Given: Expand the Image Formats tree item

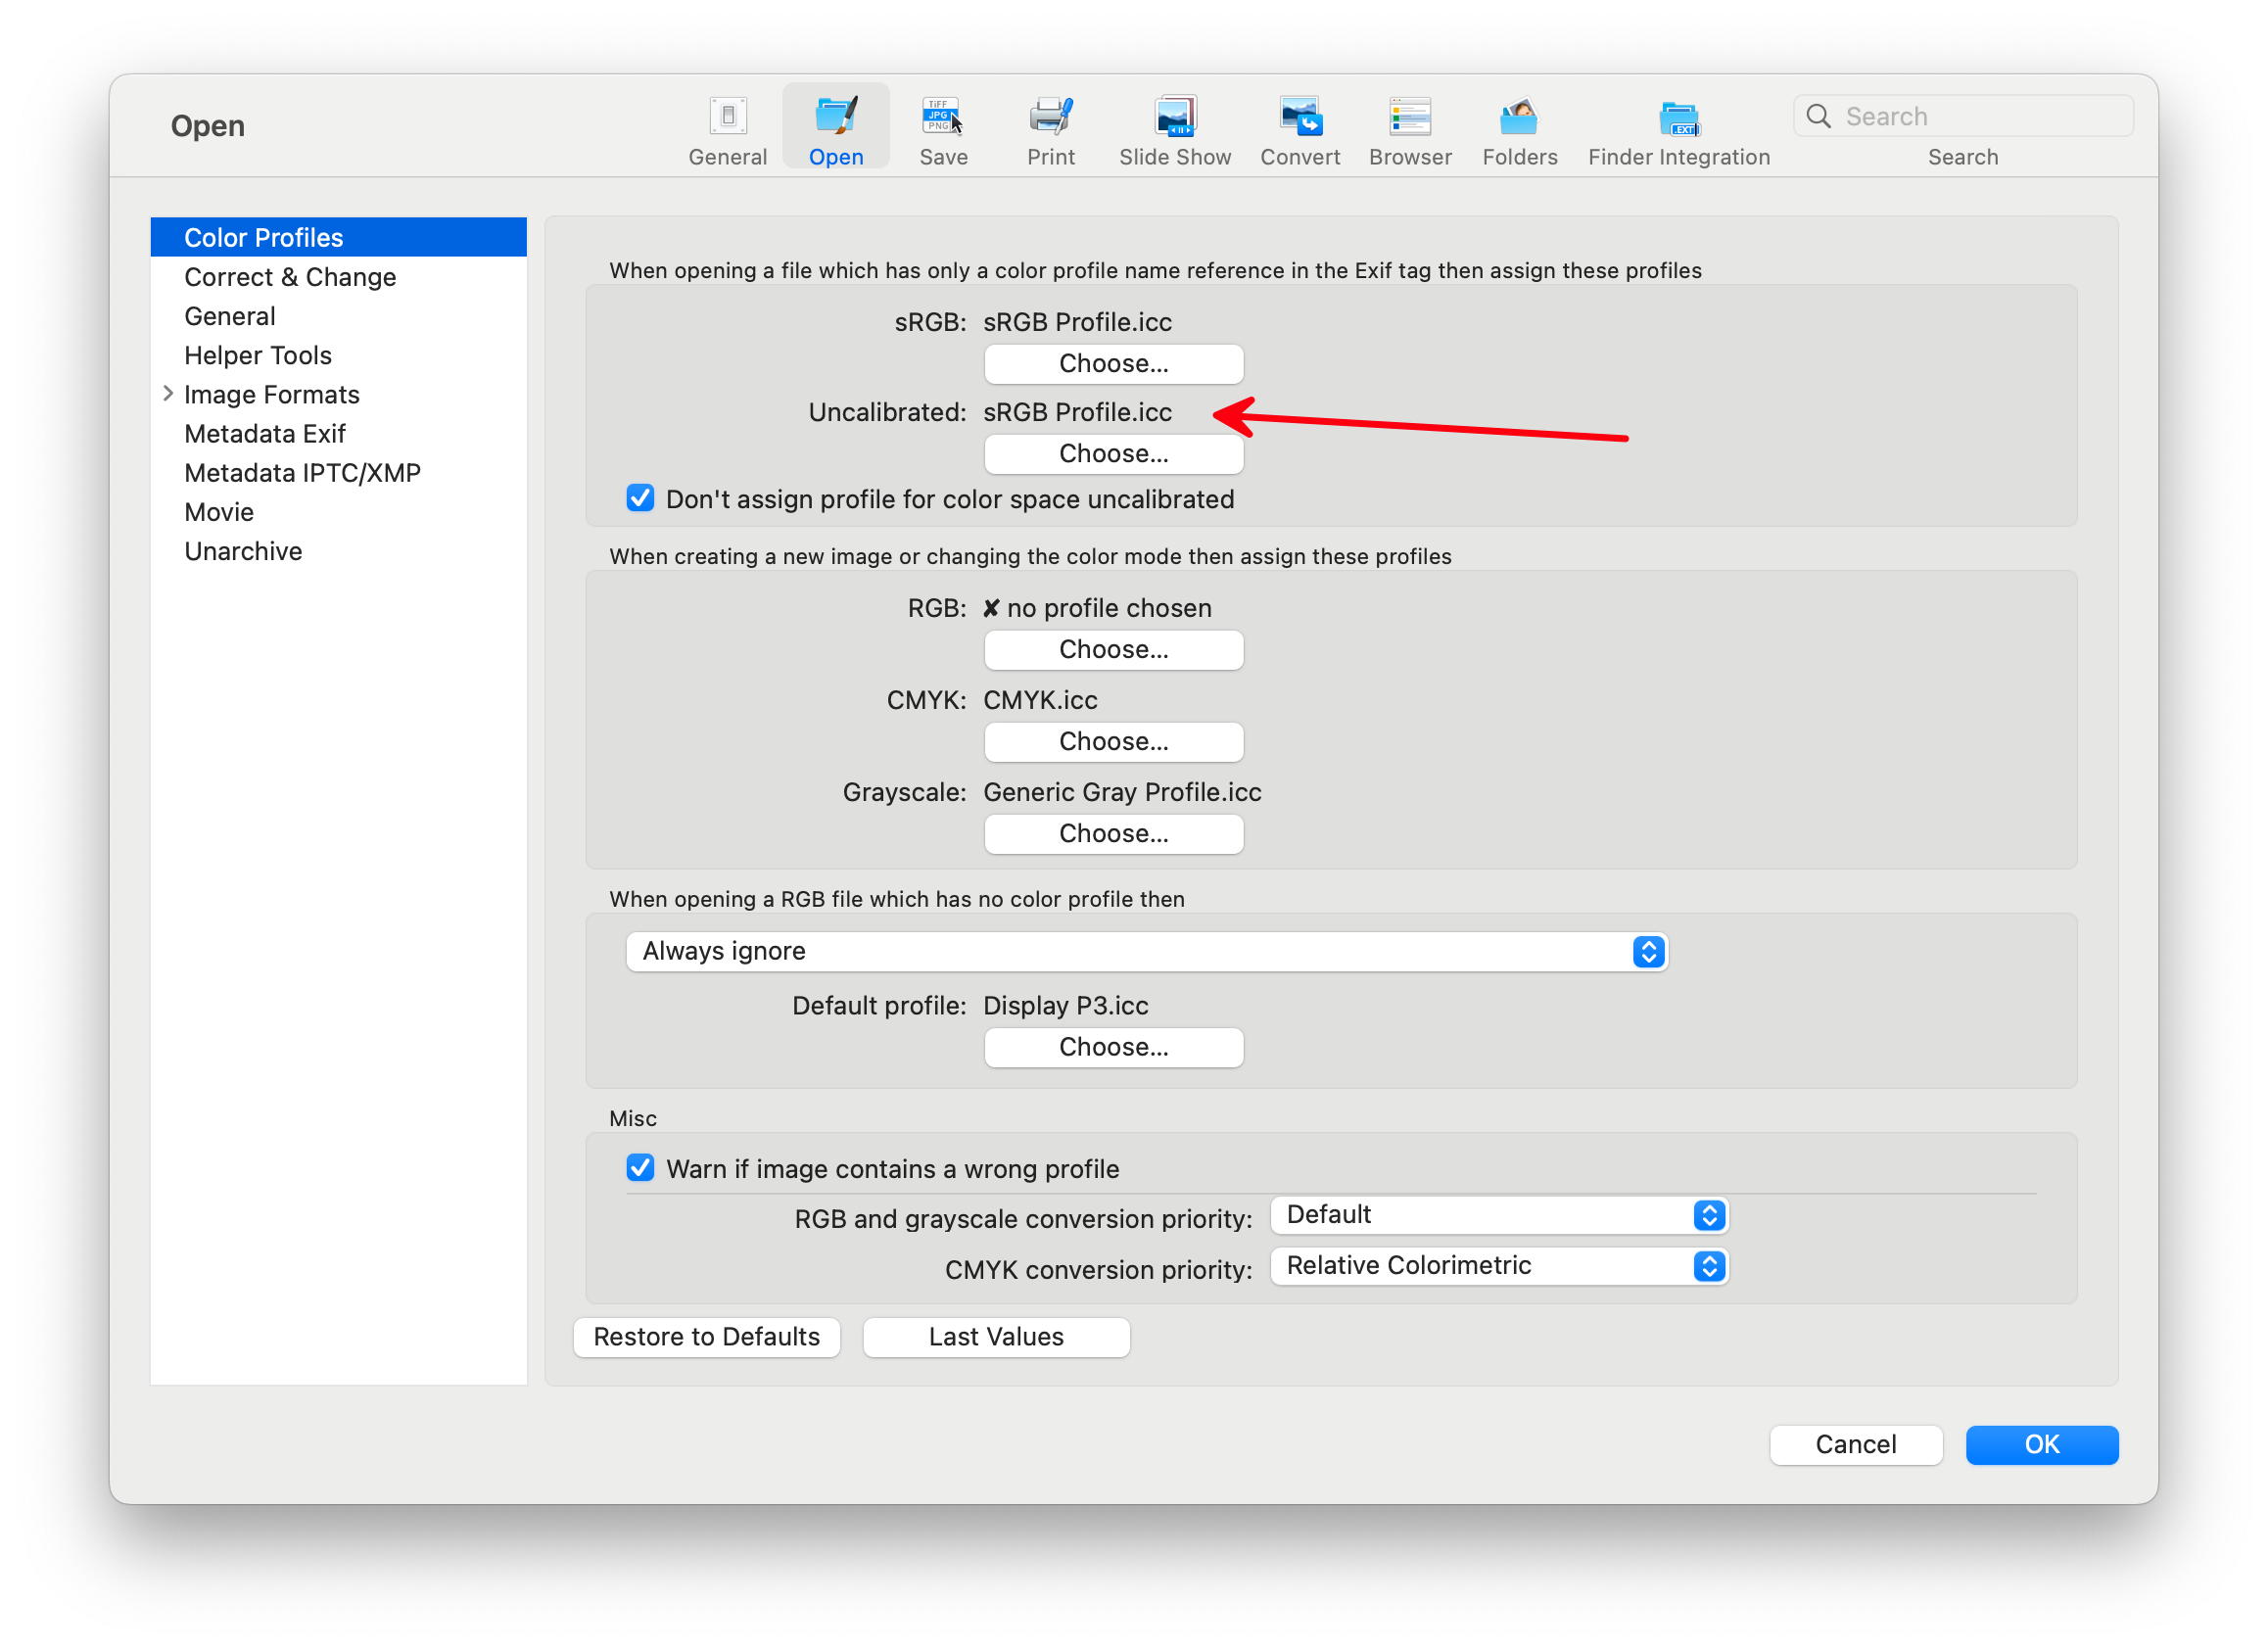Looking at the screenshot, I should click(168, 394).
